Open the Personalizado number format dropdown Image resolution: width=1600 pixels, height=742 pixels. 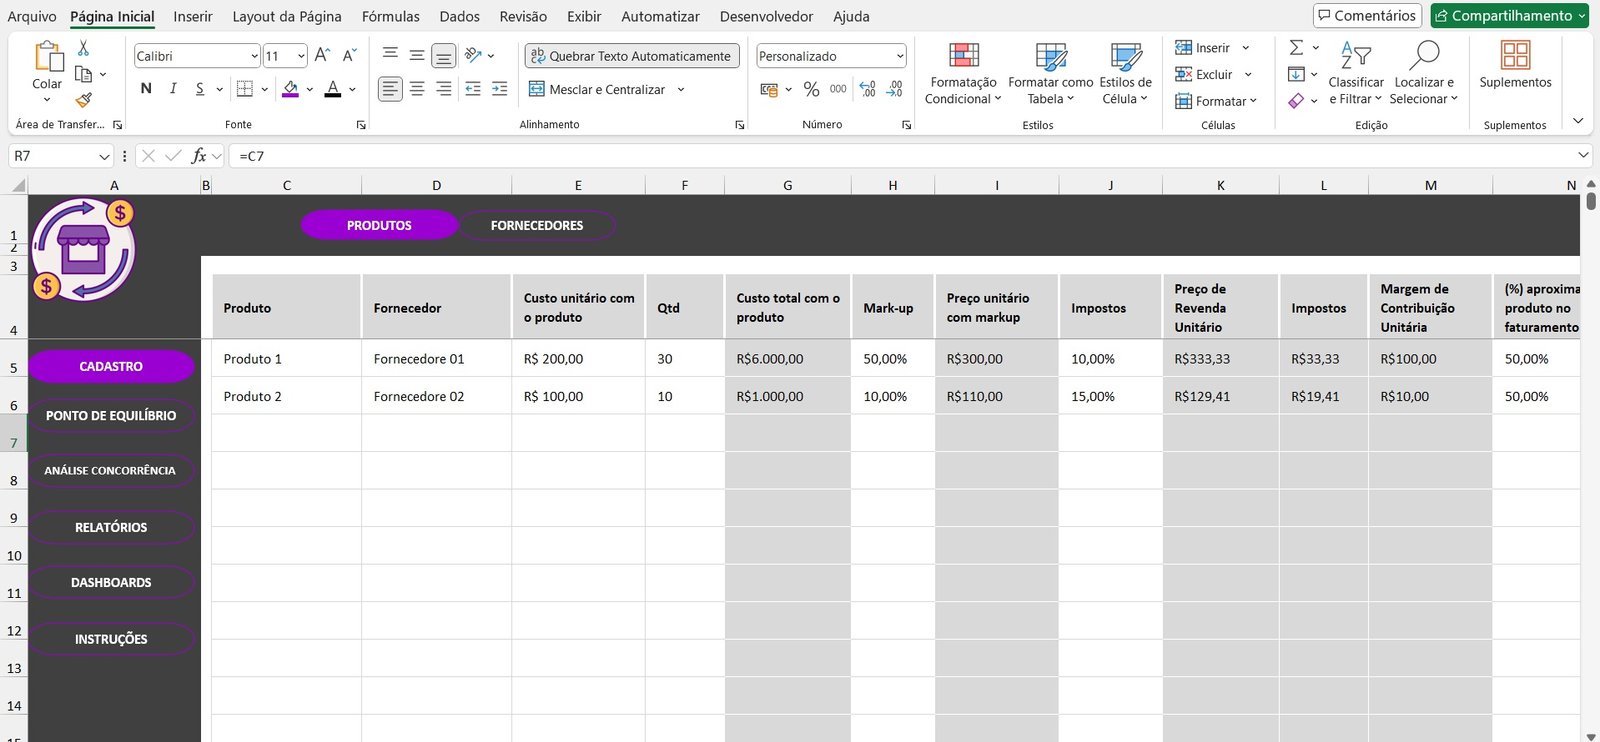[900, 56]
